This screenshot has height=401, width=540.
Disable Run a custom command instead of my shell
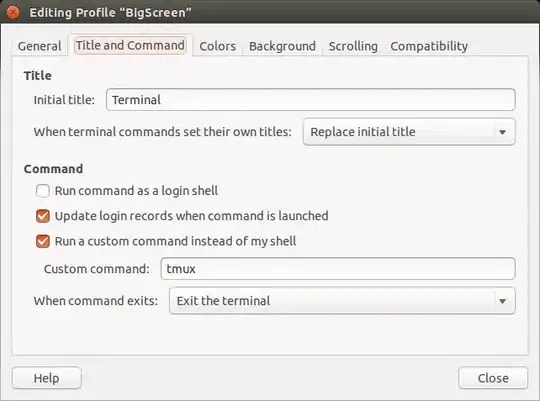pos(43,241)
